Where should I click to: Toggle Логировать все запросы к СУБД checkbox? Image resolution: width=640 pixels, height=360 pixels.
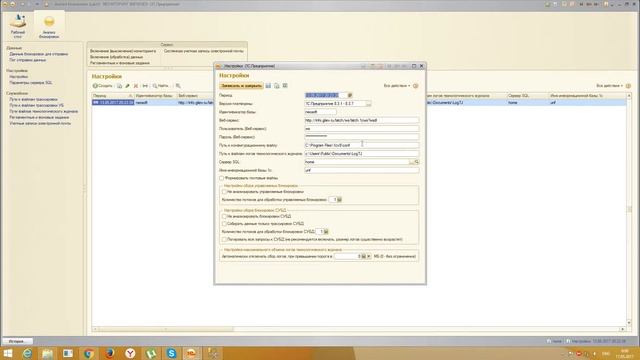pyautogui.click(x=224, y=239)
